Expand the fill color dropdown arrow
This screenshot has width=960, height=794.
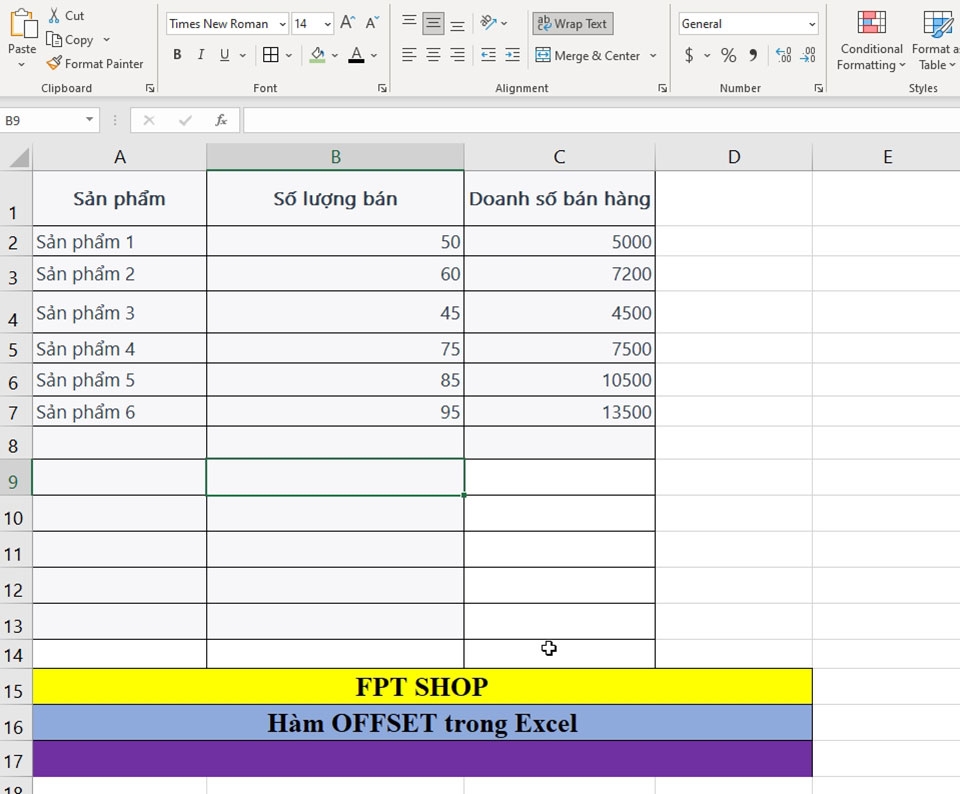pyautogui.click(x=335, y=55)
